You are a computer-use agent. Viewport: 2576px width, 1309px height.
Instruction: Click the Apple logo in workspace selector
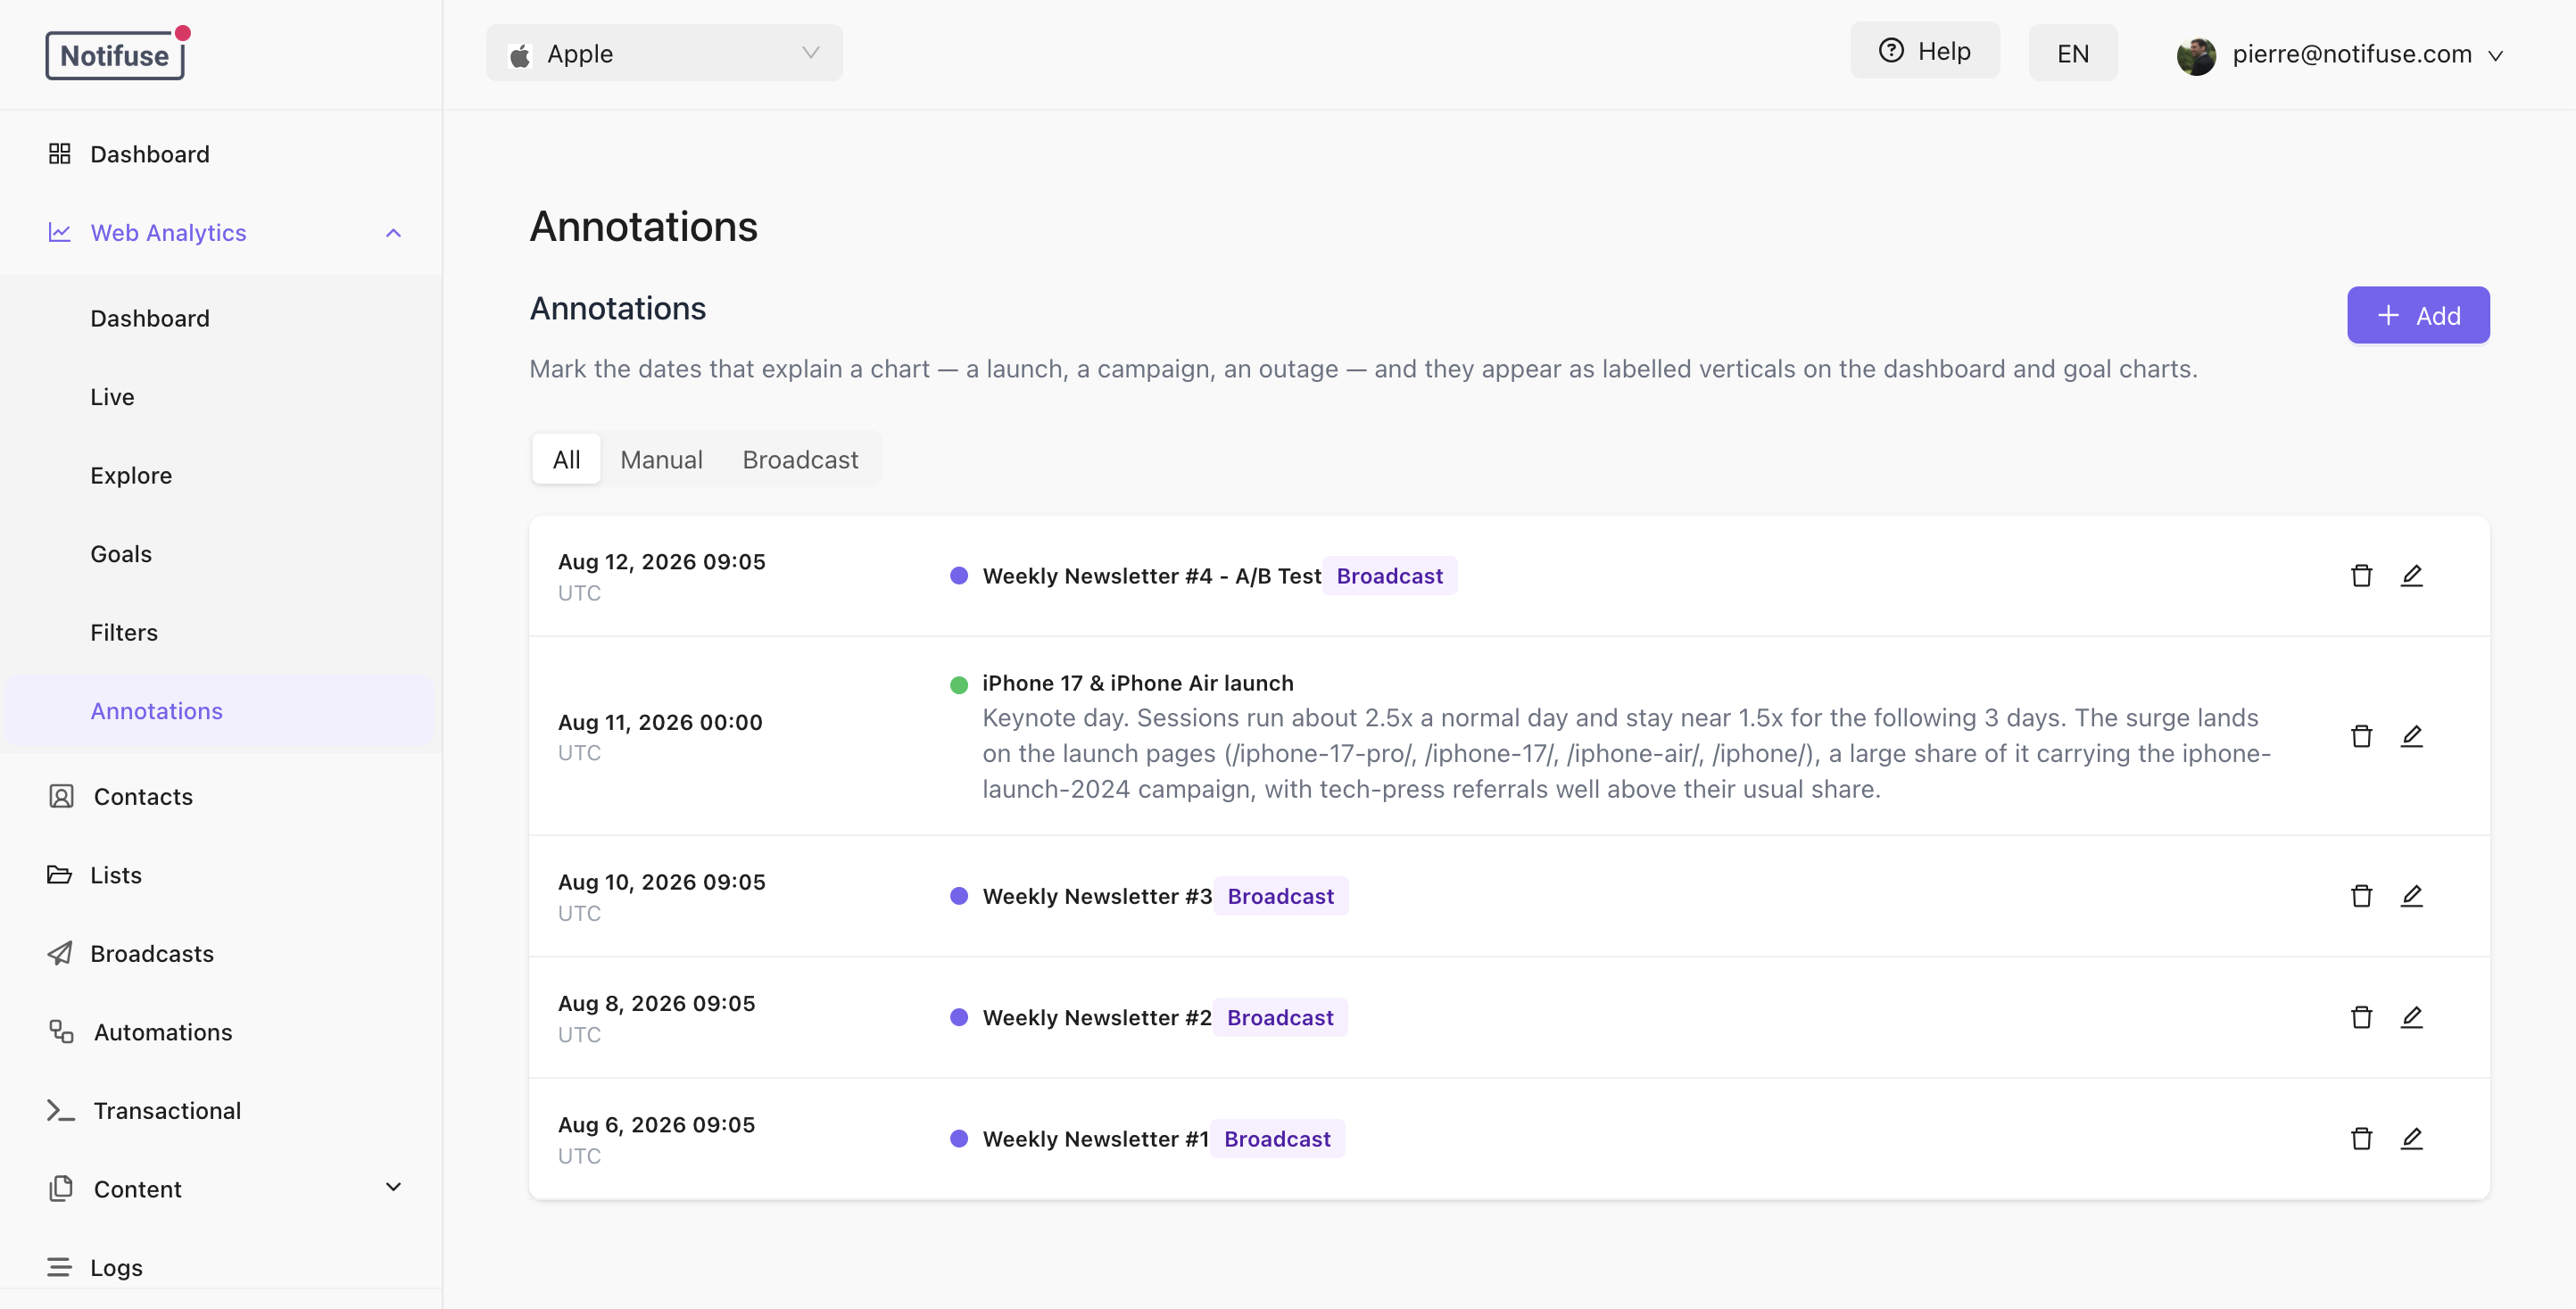[520, 55]
